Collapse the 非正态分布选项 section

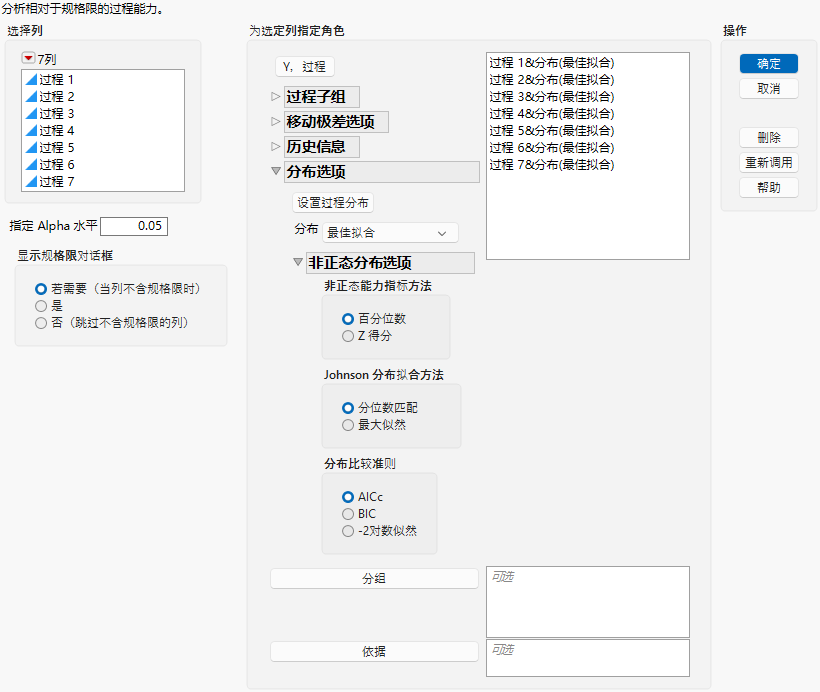[x=298, y=262]
